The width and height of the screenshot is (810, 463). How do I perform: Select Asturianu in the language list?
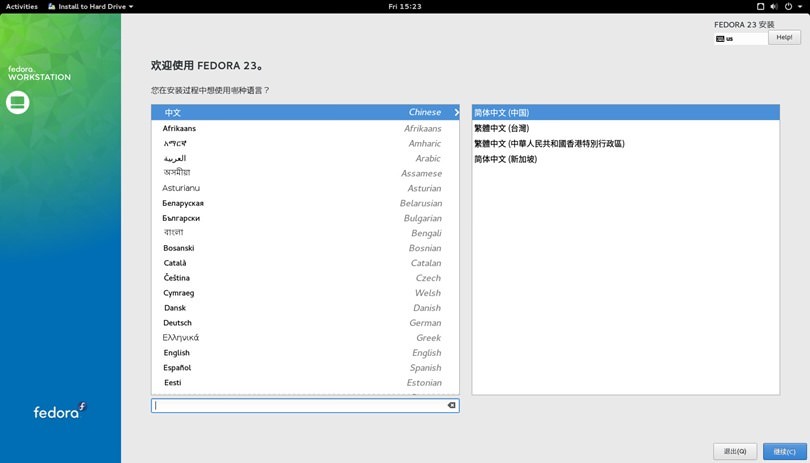click(x=305, y=188)
